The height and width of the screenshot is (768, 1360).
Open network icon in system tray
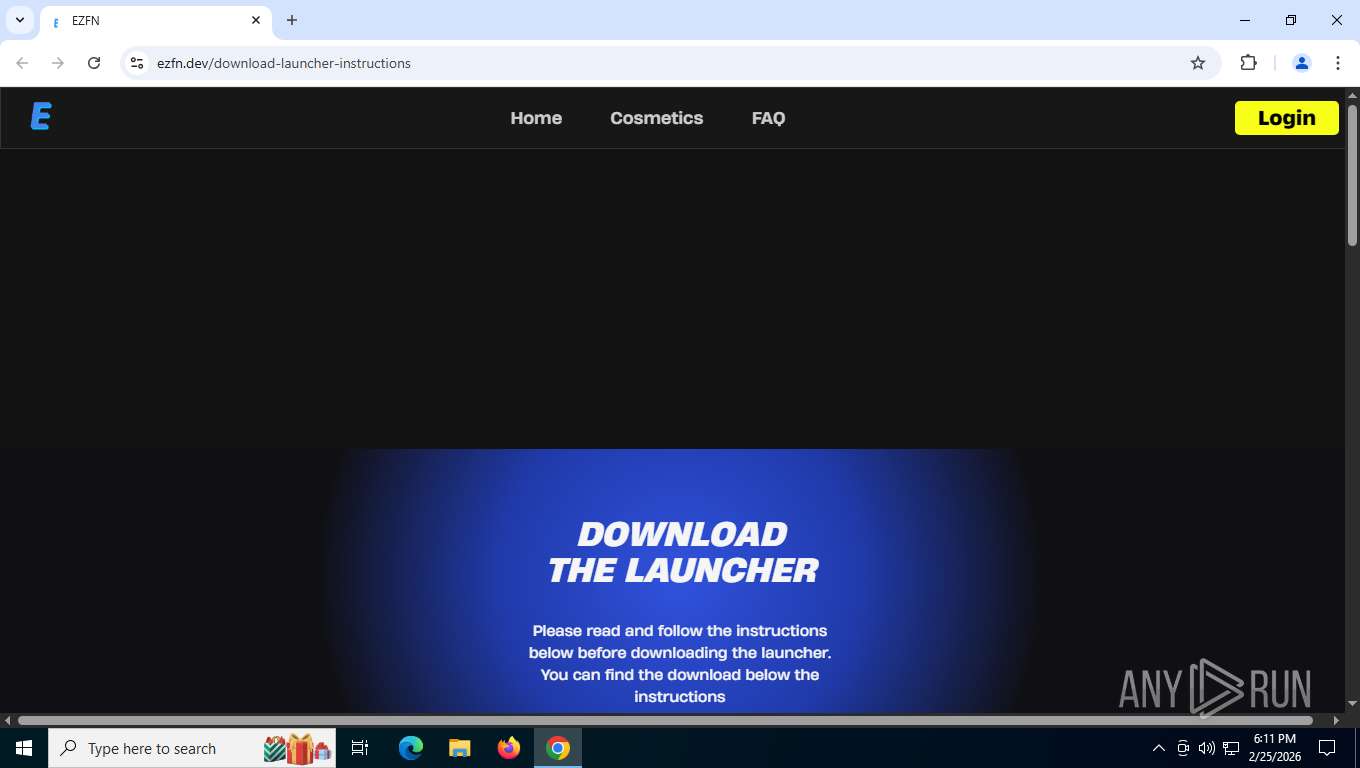pyautogui.click(x=1231, y=748)
